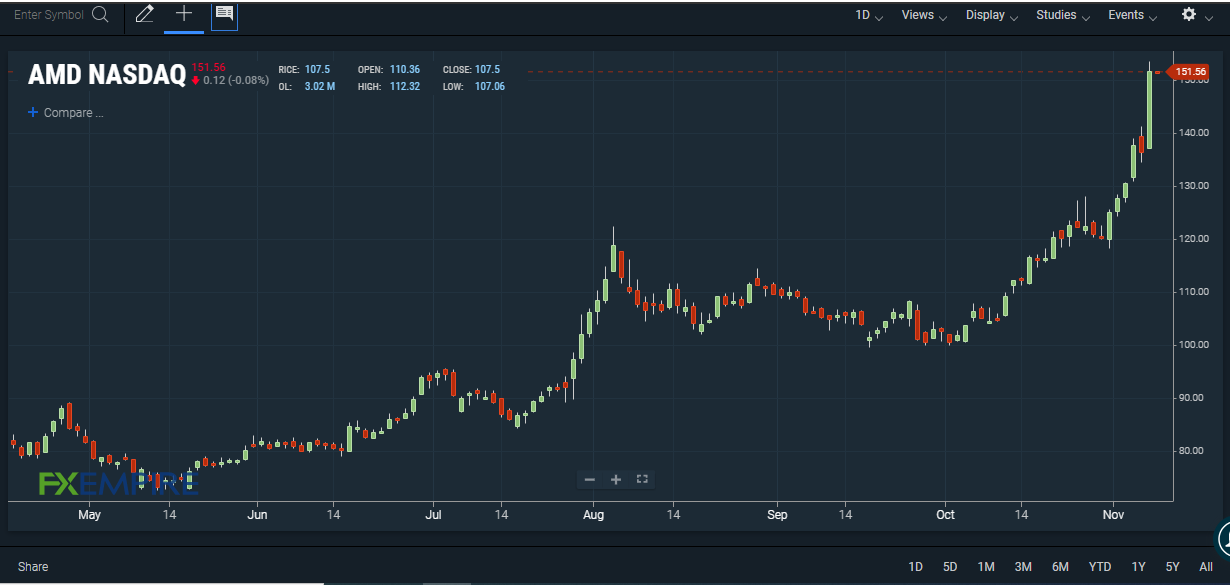Click the LOW value 107.06

tap(489, 87)
